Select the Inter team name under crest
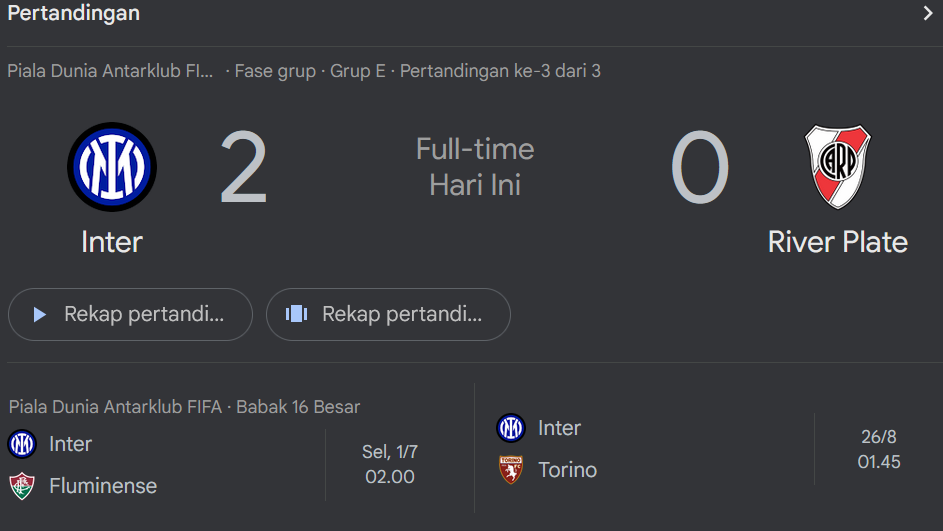 click(112, 242)
